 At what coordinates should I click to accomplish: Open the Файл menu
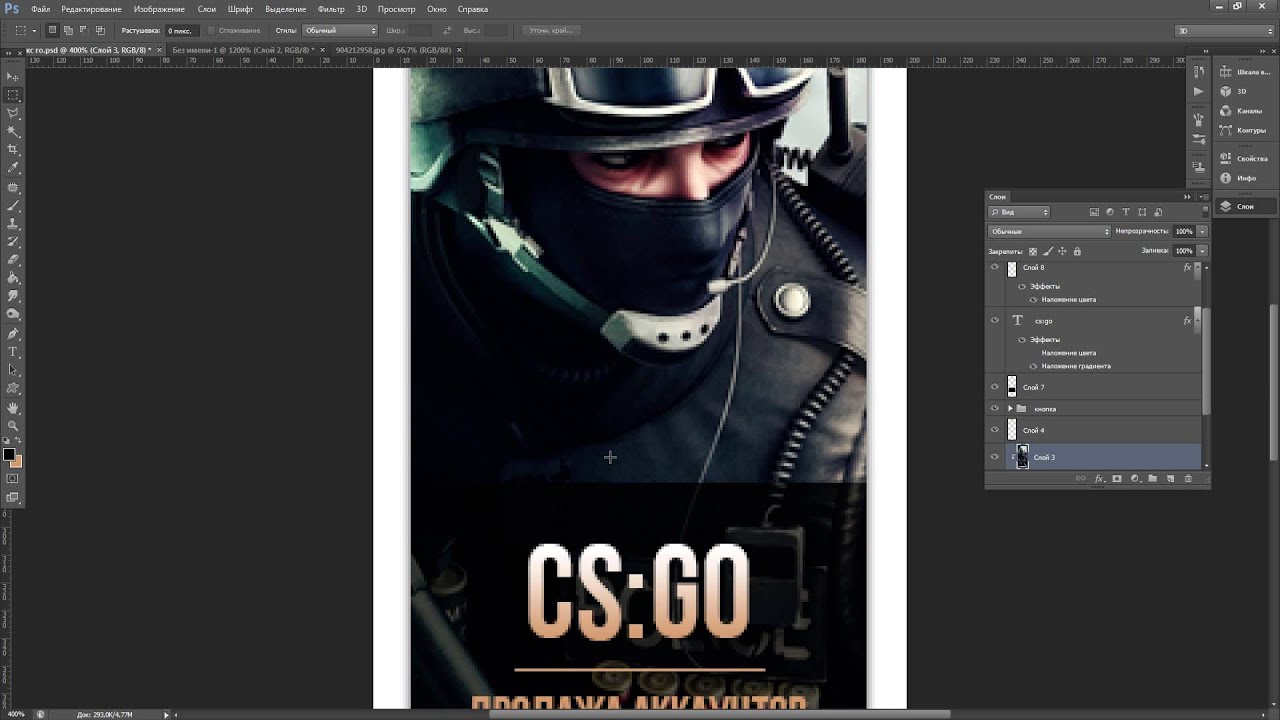point(40,9)
